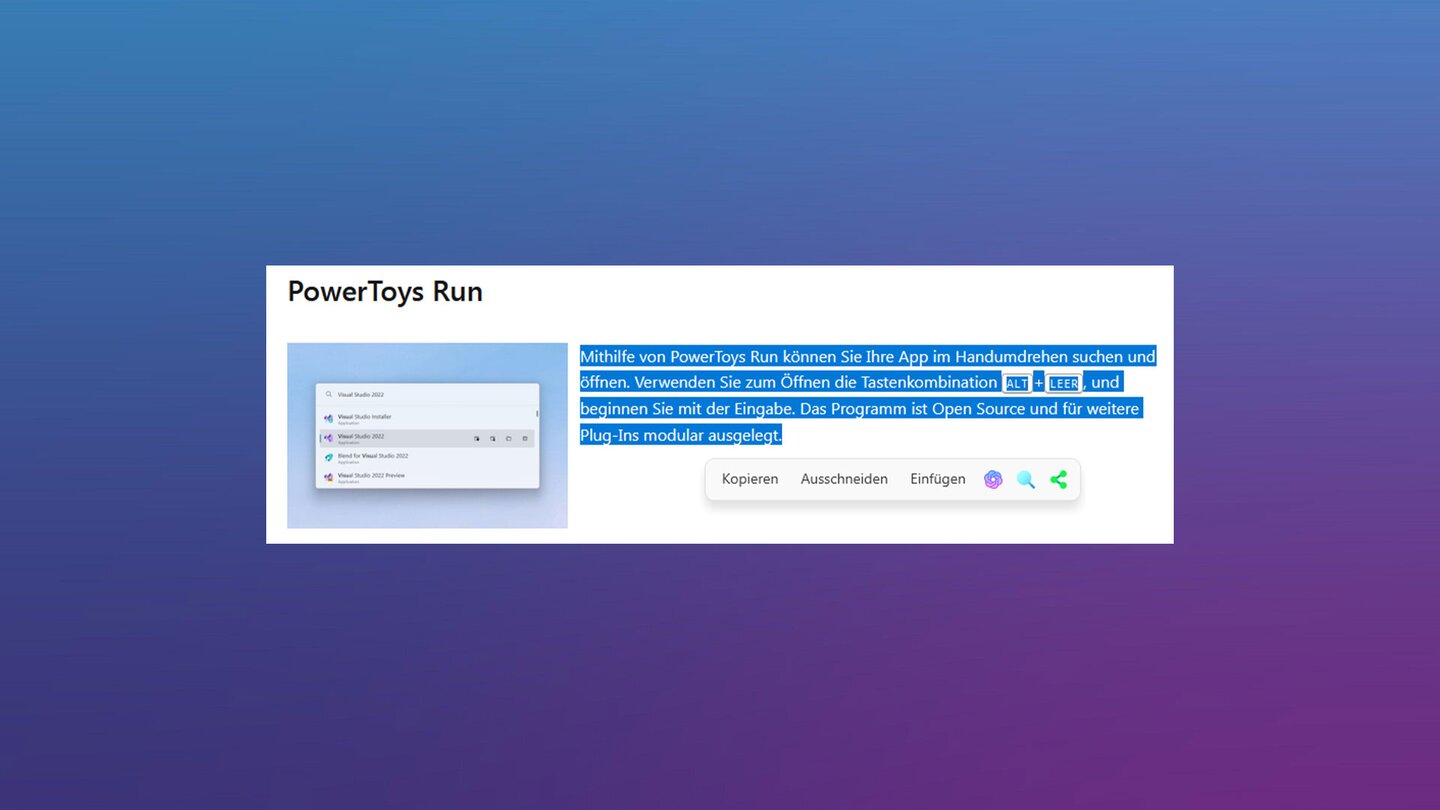
Task: Click the ALT key badge in text
Action: (1016, 383)
